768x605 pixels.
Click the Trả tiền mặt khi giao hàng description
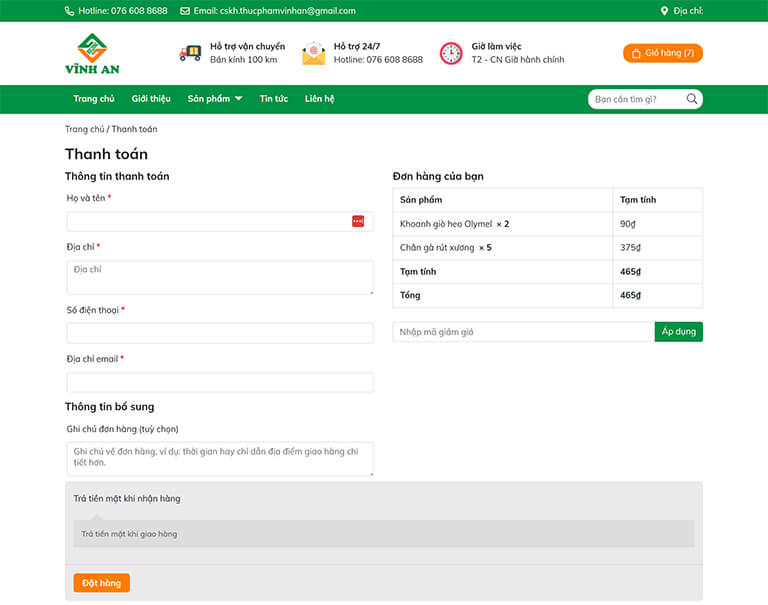[x=129, y=534]
